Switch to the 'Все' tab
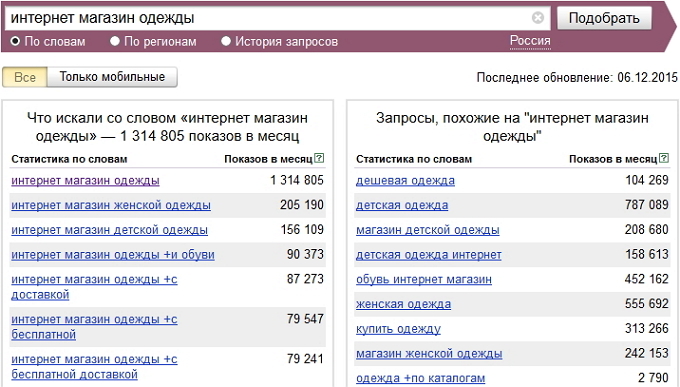This screenshot has width=680, height=387. pyautogui.click(x=25, y=77)
